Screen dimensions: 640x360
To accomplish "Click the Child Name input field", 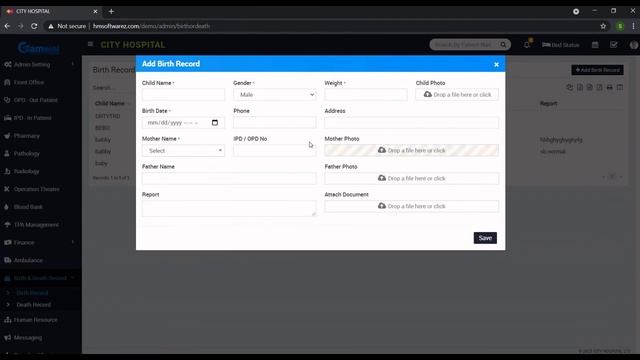I will (x=183, y=95).
